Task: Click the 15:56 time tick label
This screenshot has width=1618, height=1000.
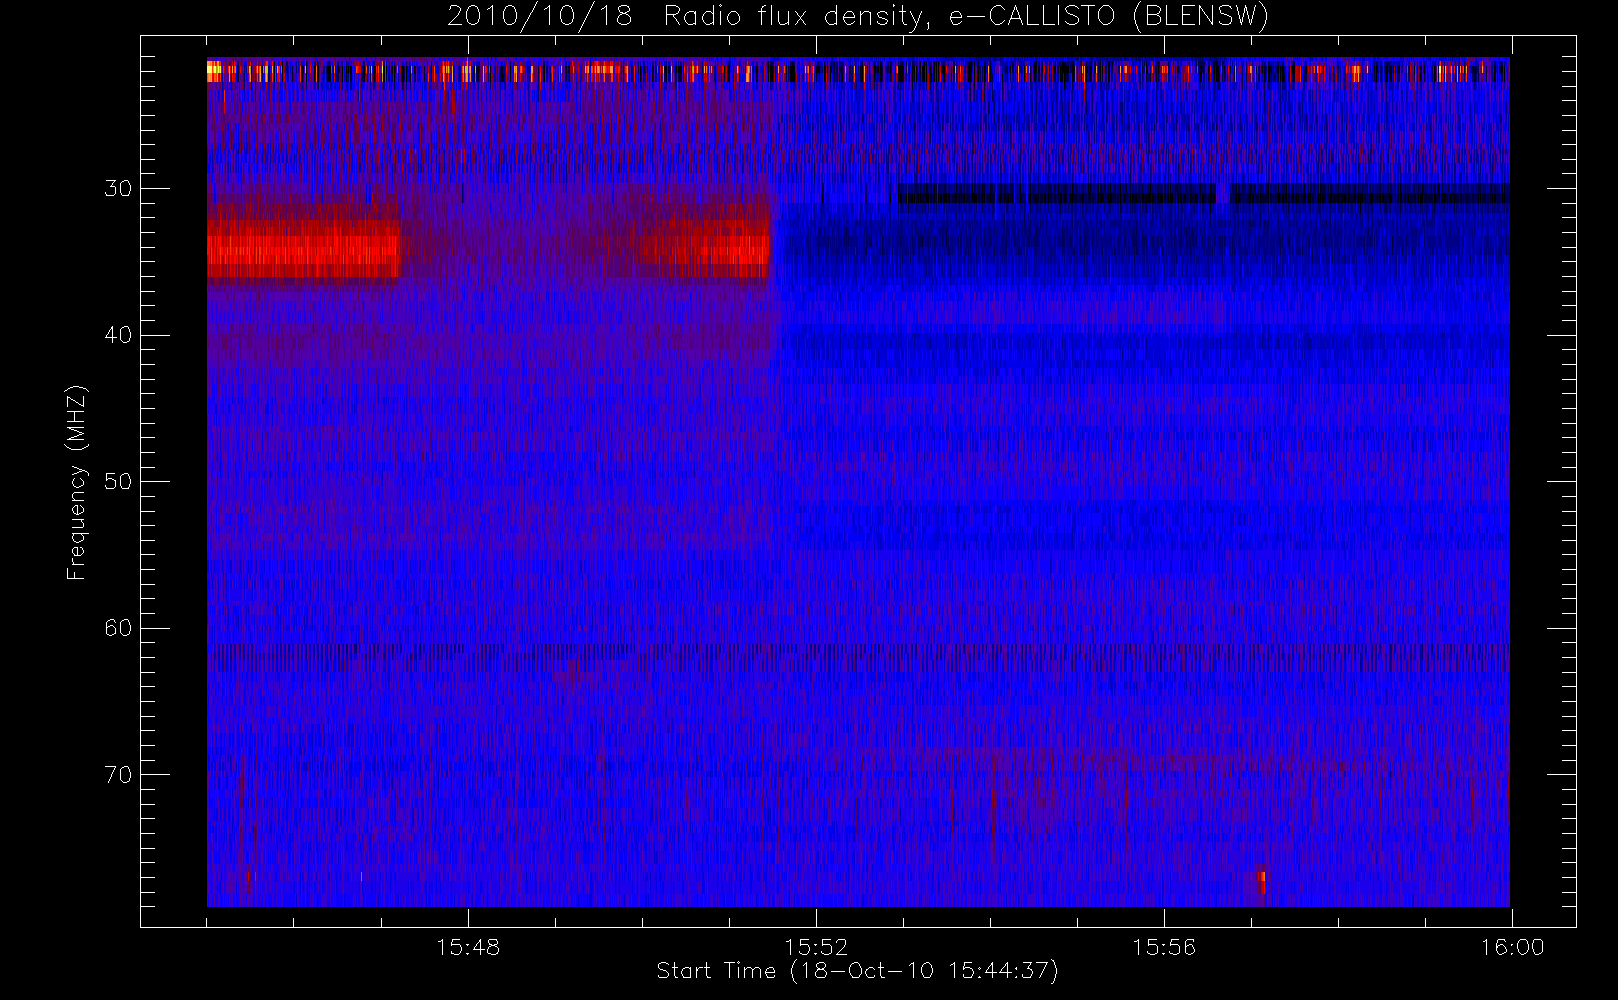Action: (x=1164, y=947)
